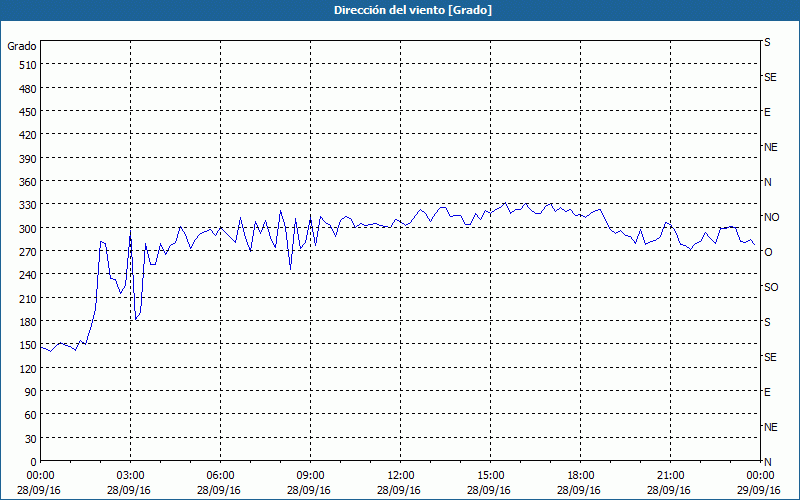Image resolution: width=800 pixels, height=500 pixels.
Task: Click the first 00:00 label dated 28/09/16
Action: pos(39,476)
